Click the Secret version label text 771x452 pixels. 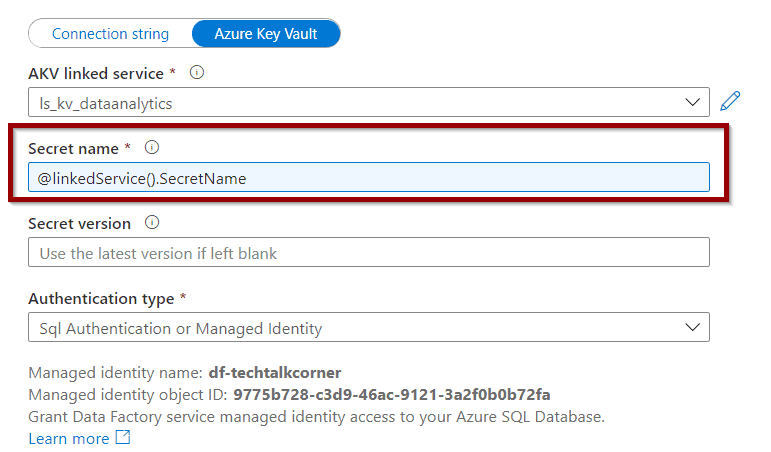80,224
